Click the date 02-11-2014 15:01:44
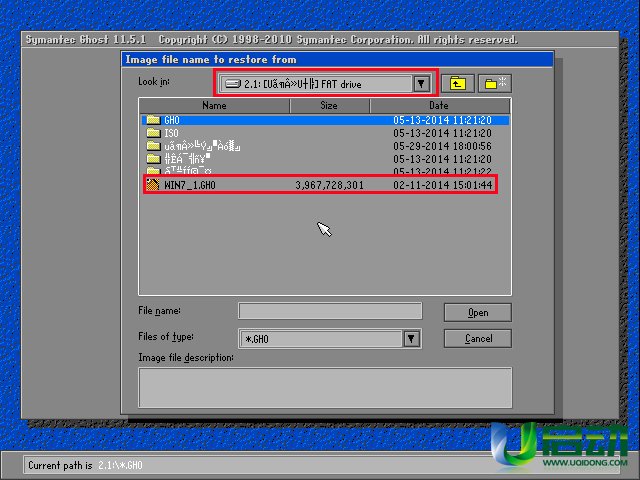The height and width of the screenshot is (480, 640). (x=443, y=185)
